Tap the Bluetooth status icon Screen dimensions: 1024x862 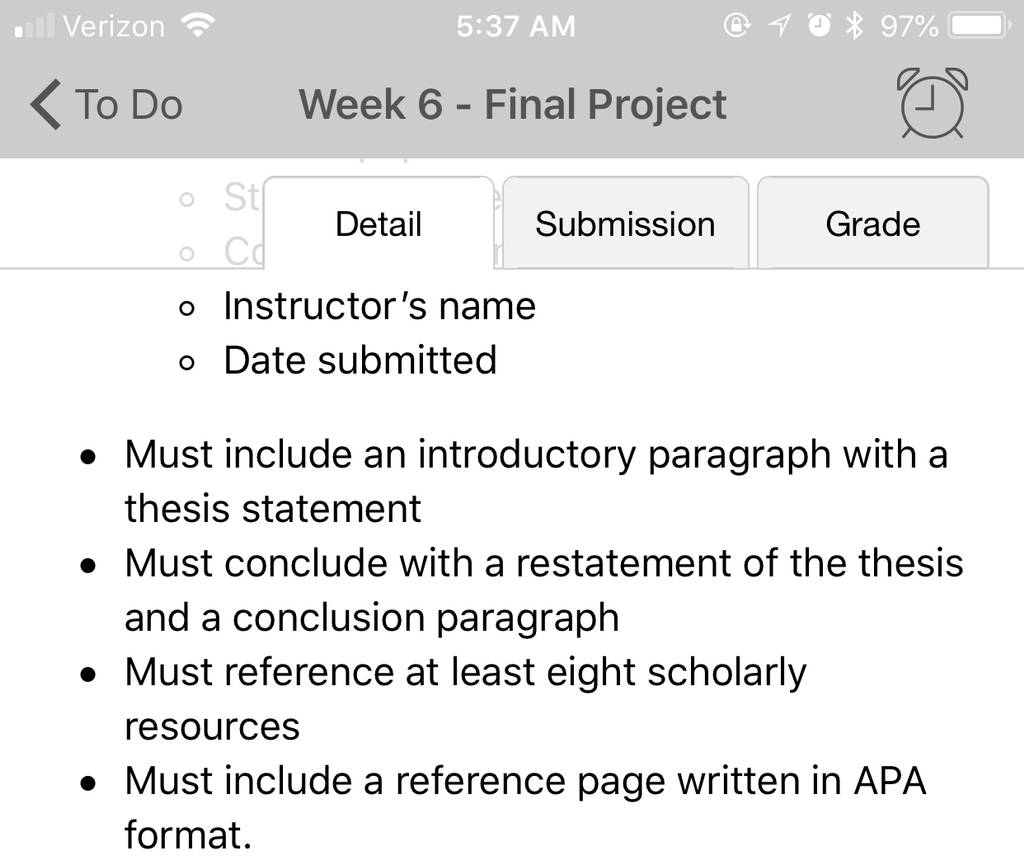coord(854,26)
